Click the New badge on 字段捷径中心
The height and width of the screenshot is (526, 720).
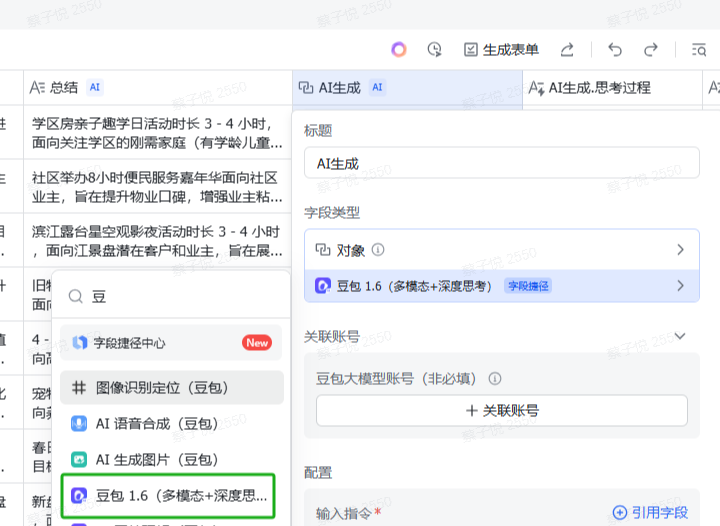click(257, 342)
